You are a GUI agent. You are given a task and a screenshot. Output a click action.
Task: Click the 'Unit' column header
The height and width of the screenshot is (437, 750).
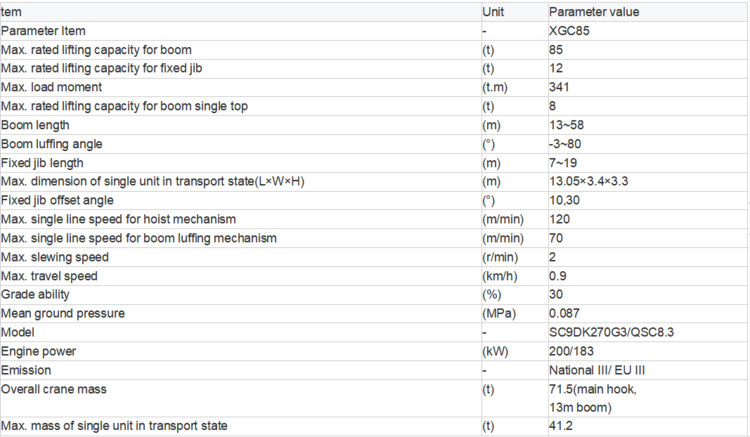pos(493,12)
